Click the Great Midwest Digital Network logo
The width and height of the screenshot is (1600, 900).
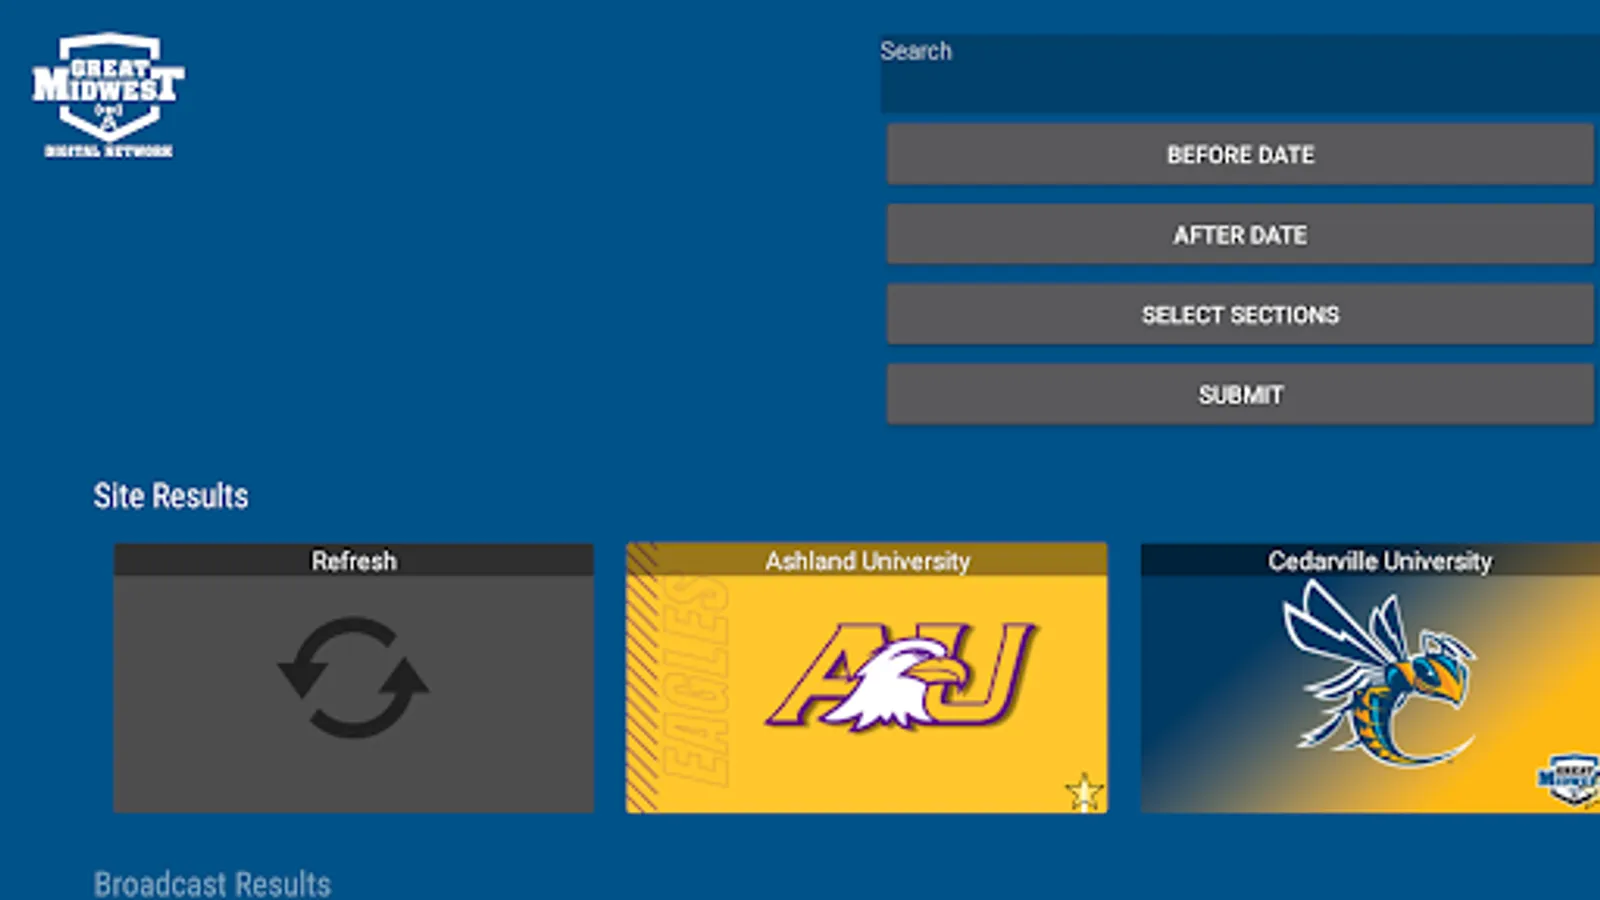tap(108, 96)
